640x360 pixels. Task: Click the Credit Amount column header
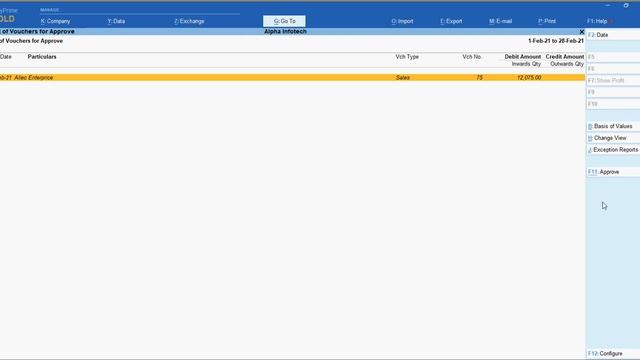(x=565, y=57)
